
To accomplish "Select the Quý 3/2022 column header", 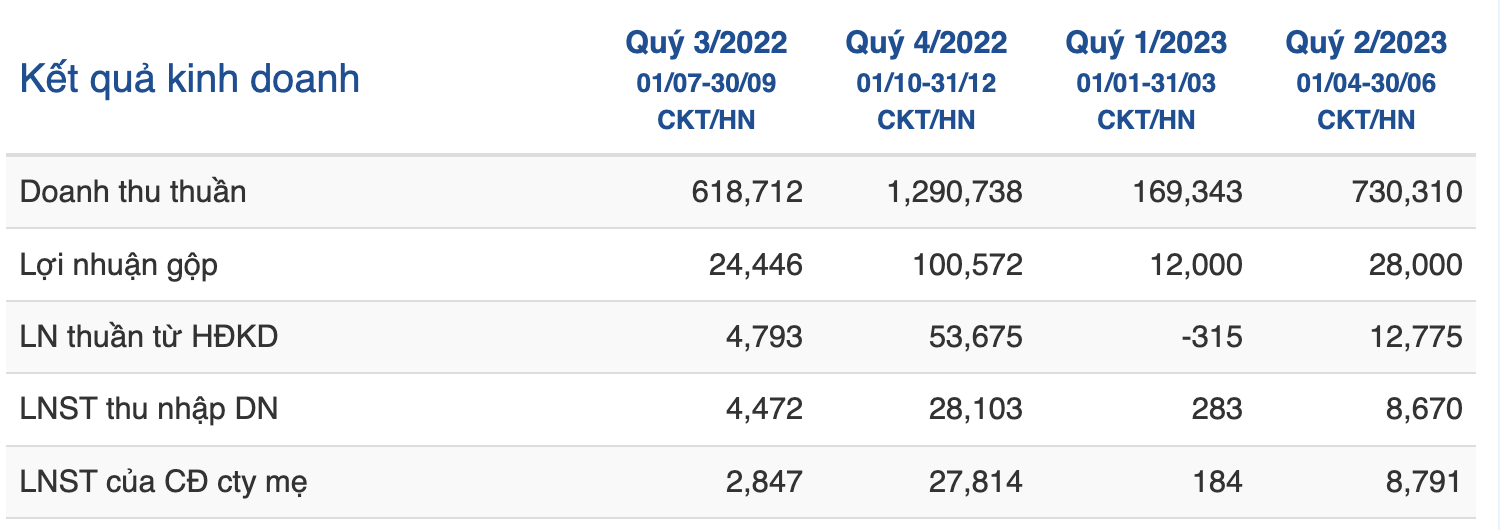I will (x=706, y=43).
